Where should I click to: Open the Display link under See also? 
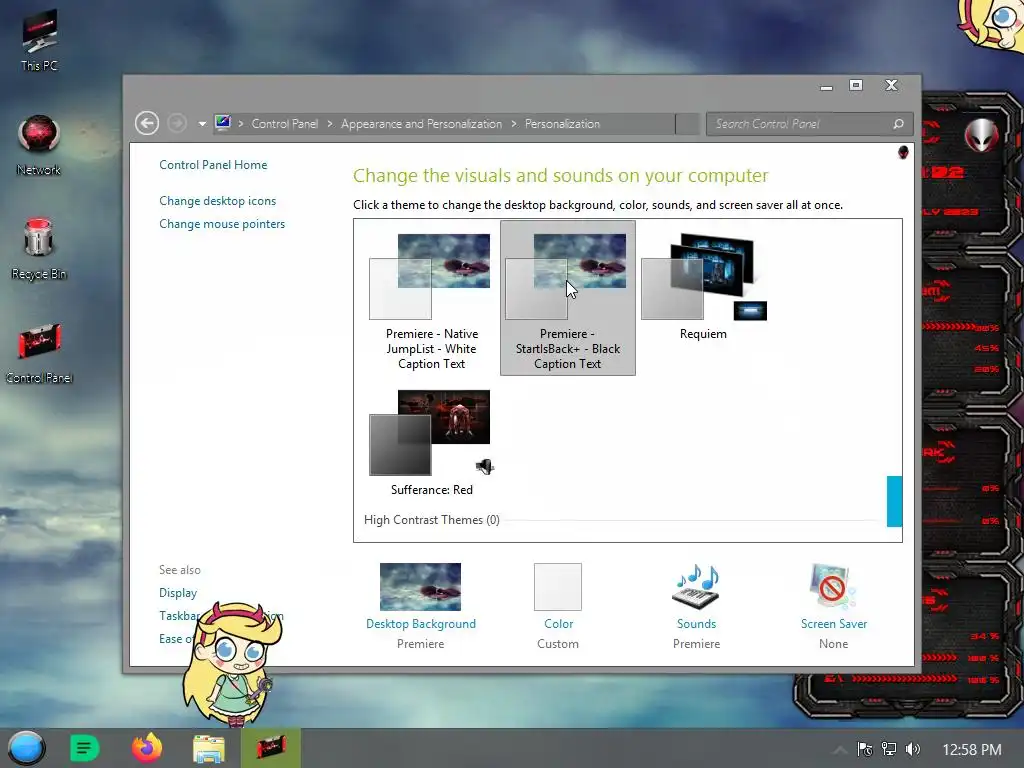pos(178,592)
